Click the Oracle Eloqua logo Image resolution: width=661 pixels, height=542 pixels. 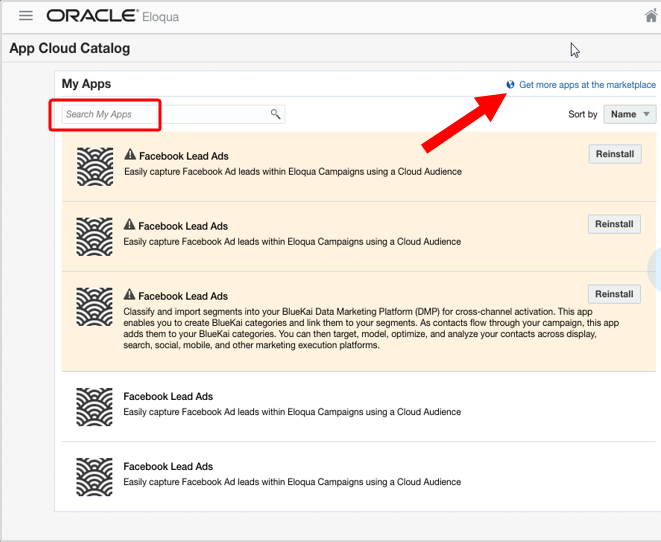click(113, 16)
